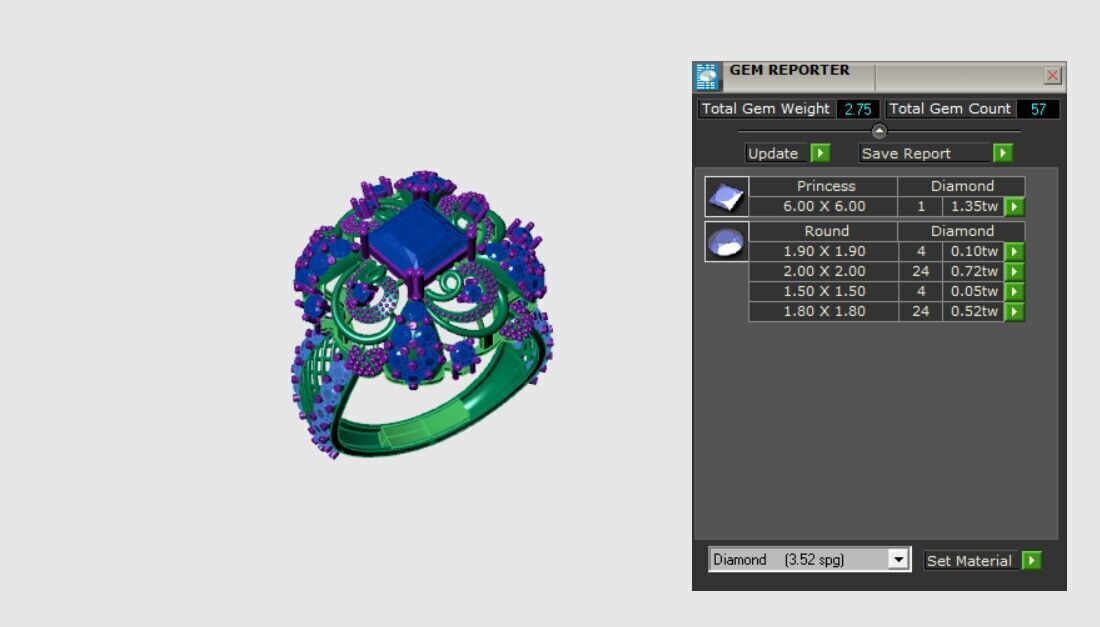Click green arrow next to Set Material
The height and width of the screenshot is (627, 1100).
[1031, 560]
